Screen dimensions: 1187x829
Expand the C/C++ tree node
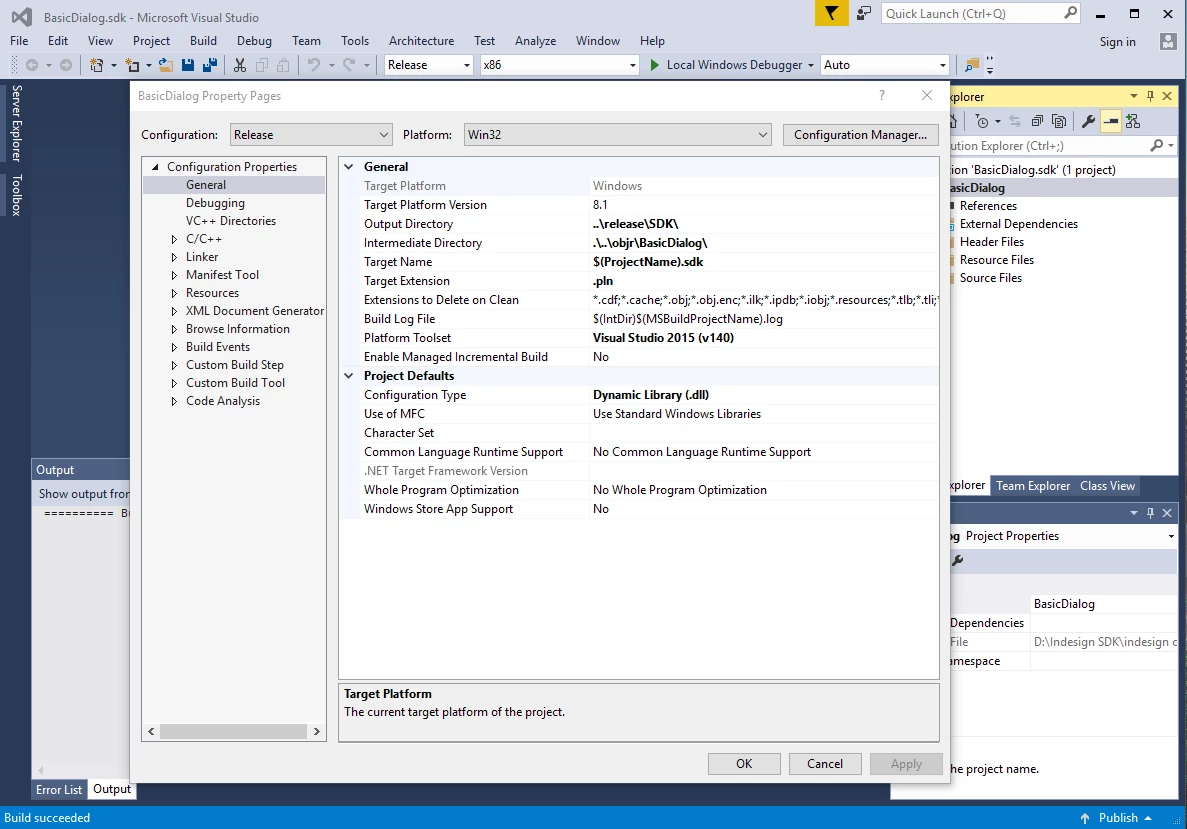click(174, 239)
